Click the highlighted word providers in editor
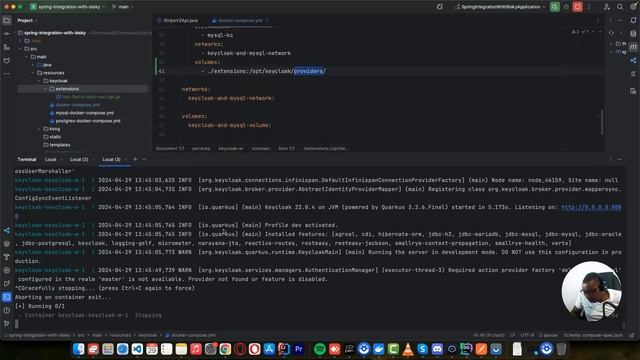 coord(308,71)
